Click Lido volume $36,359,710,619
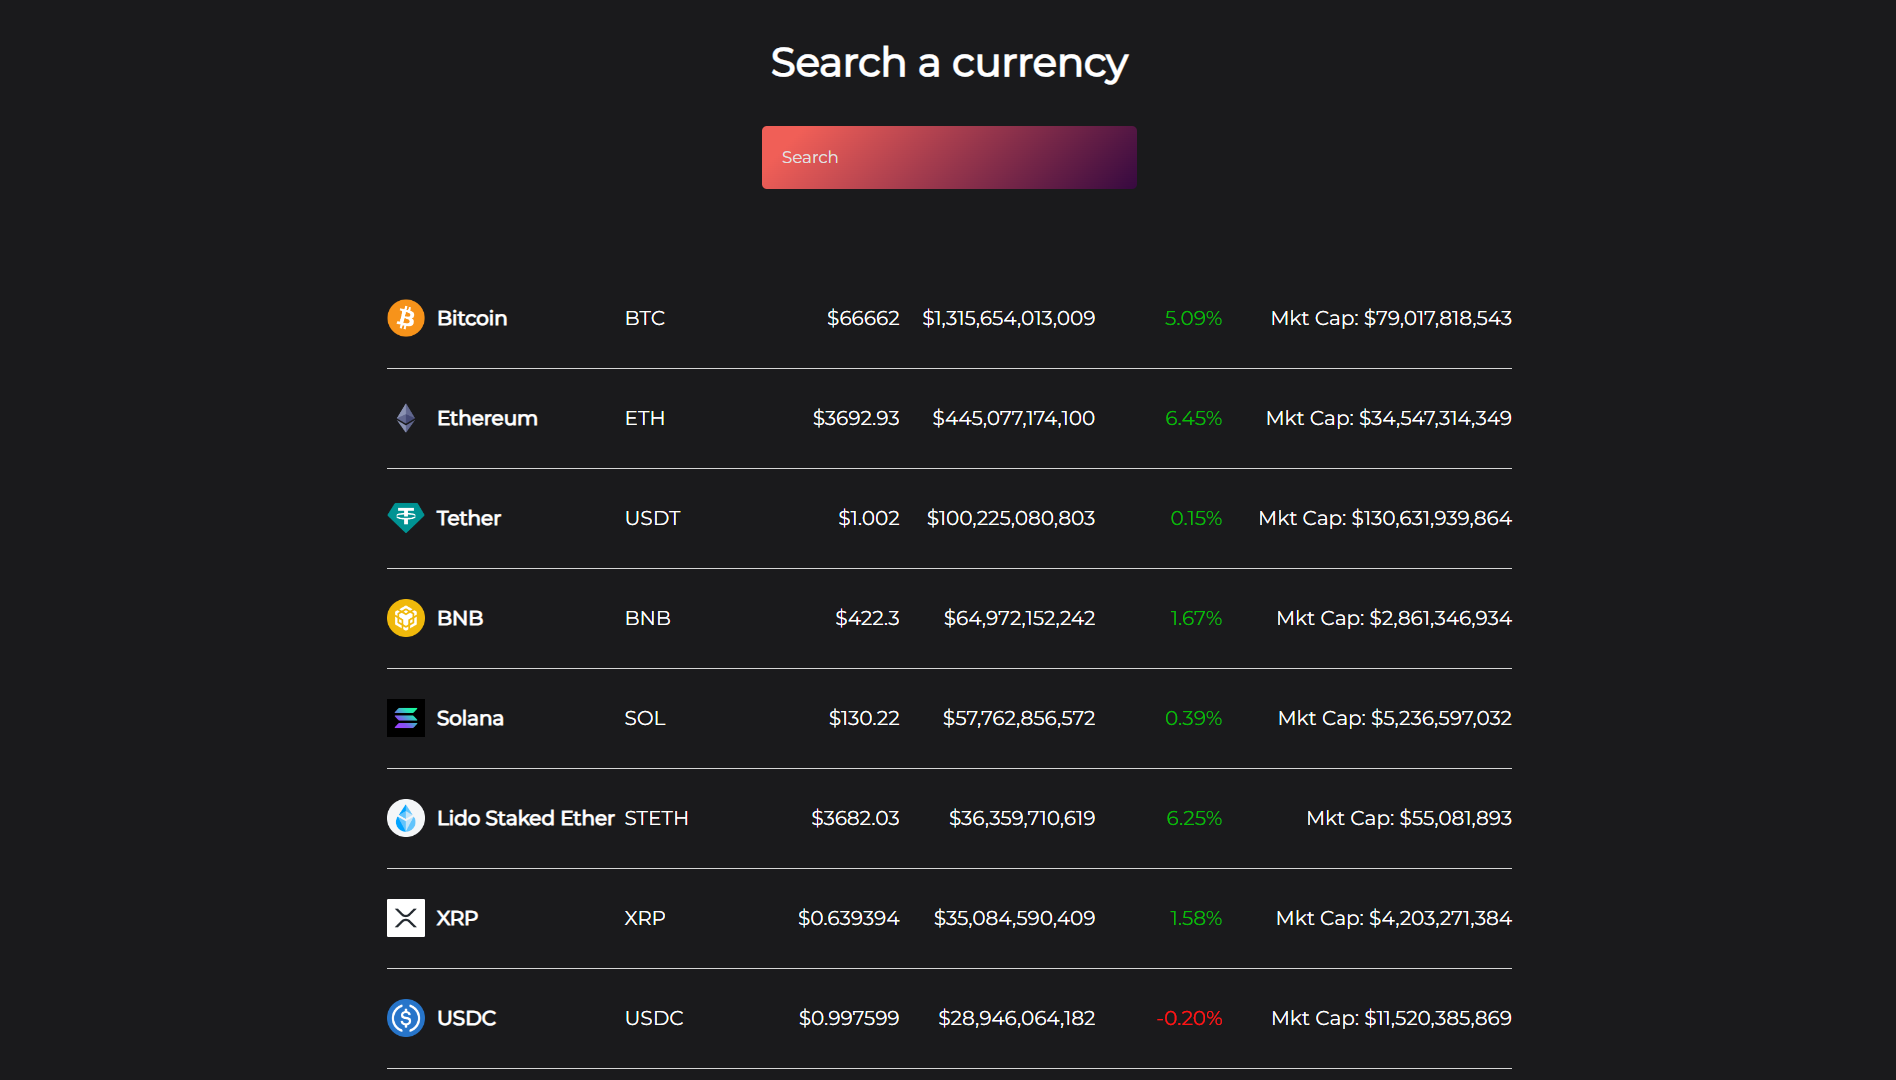Viewport: 1896px width, 1080px height. click(x=1022, y=818)
